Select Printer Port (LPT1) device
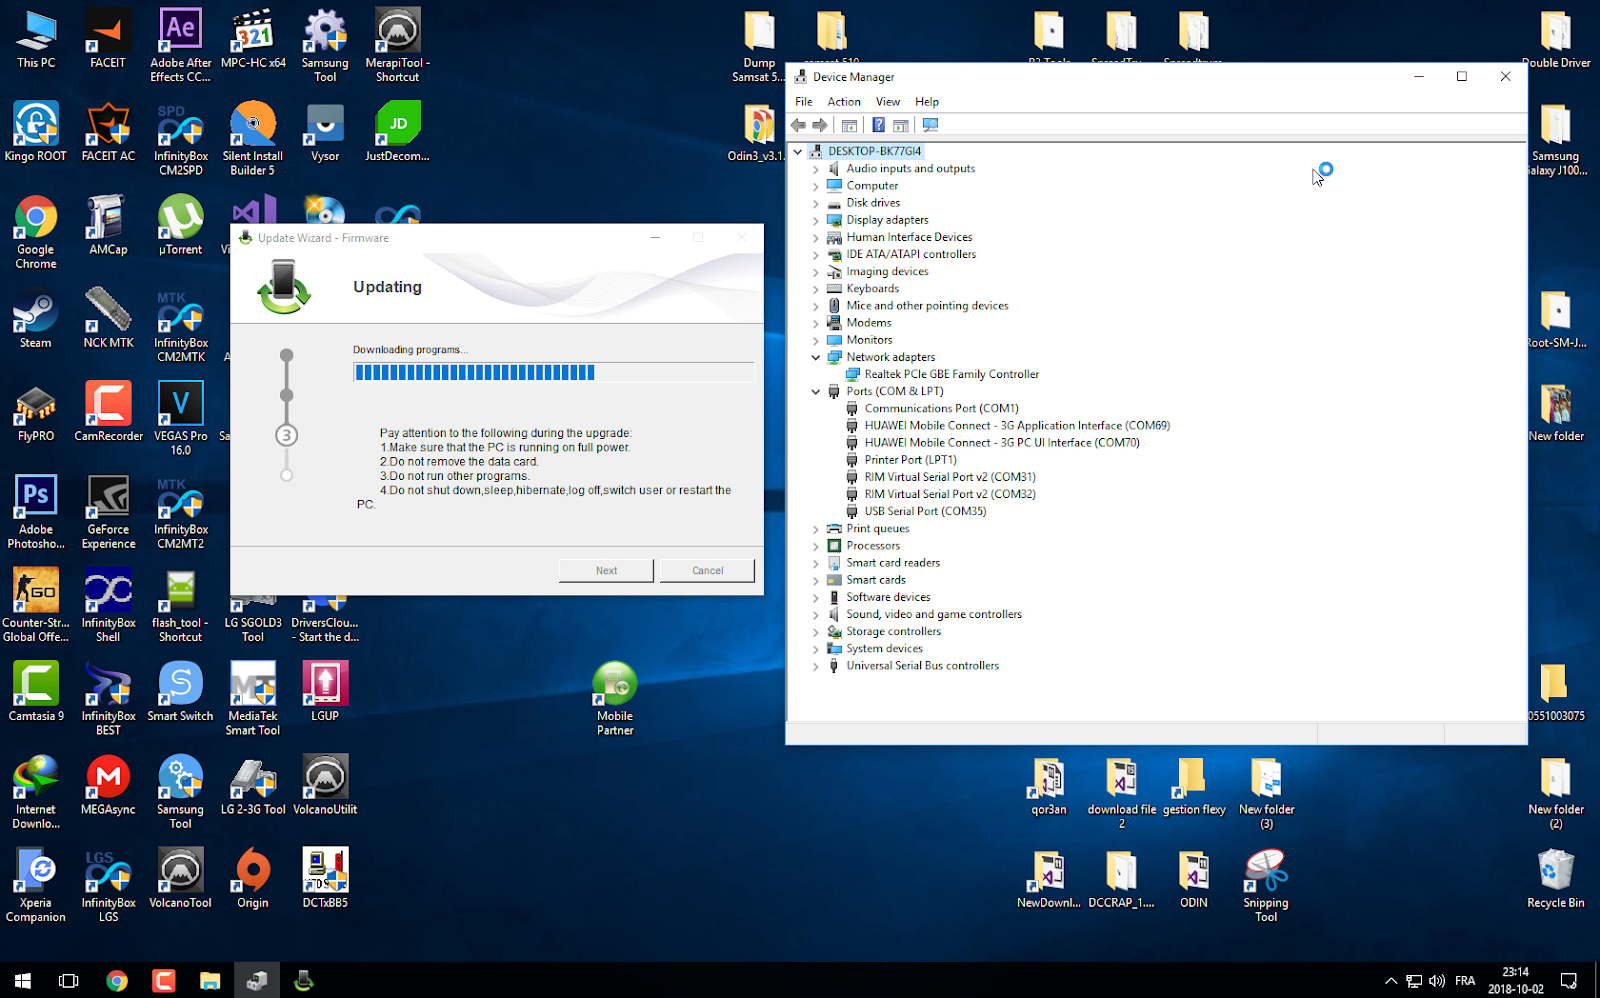Screen dimensions: 1600x998 point(910,460)
